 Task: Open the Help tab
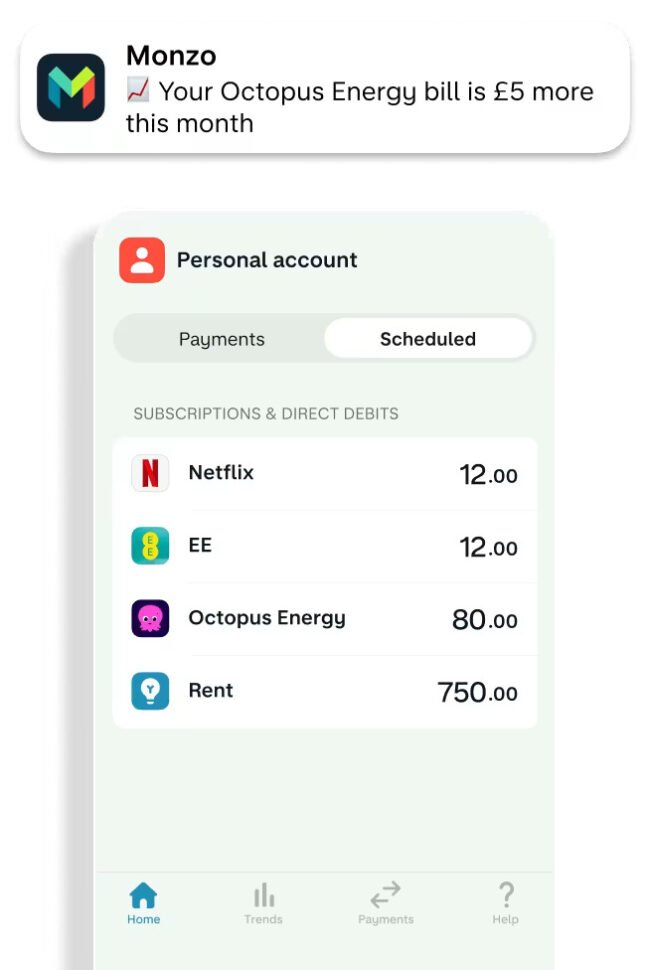pyautogui.click(x=505, y=903)
